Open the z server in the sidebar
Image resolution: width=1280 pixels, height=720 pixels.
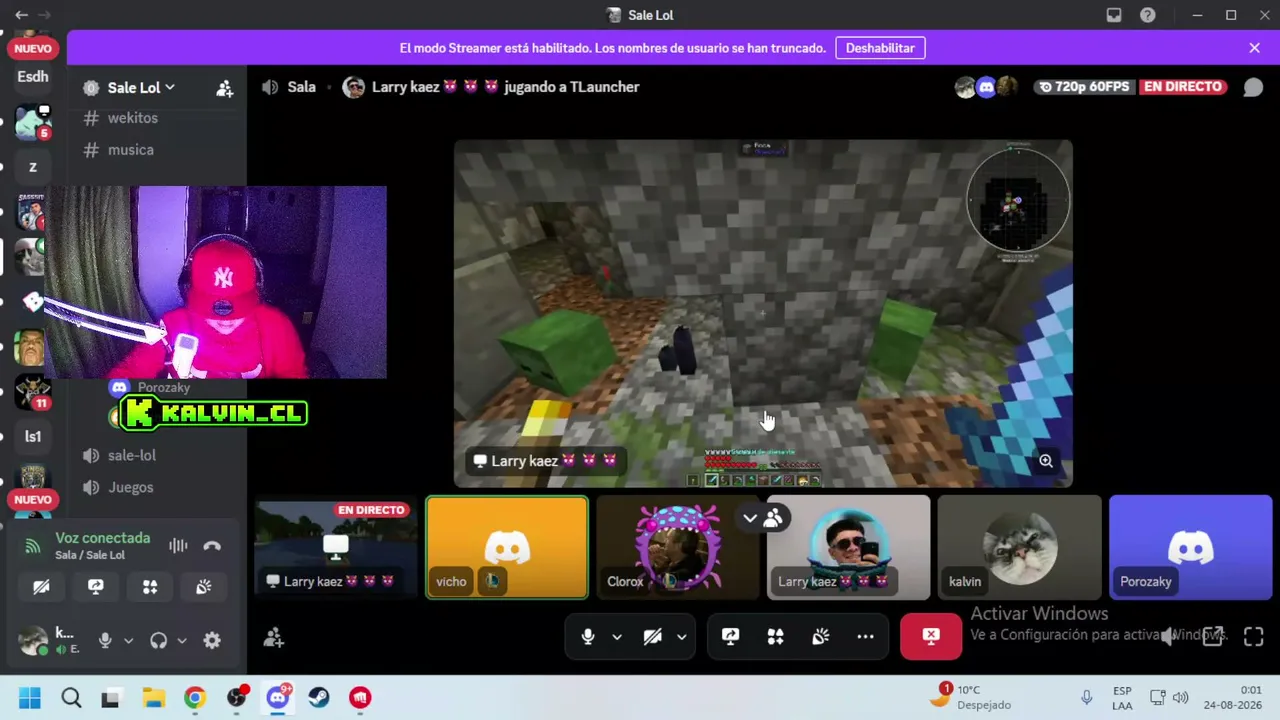point(33,167)
